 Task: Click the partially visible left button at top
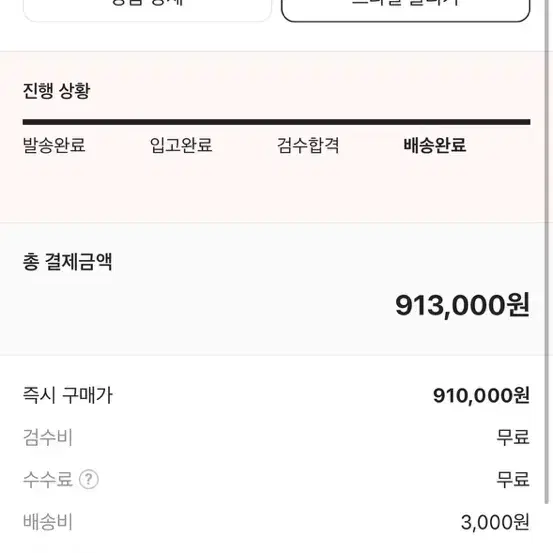[x=147, y=11]
